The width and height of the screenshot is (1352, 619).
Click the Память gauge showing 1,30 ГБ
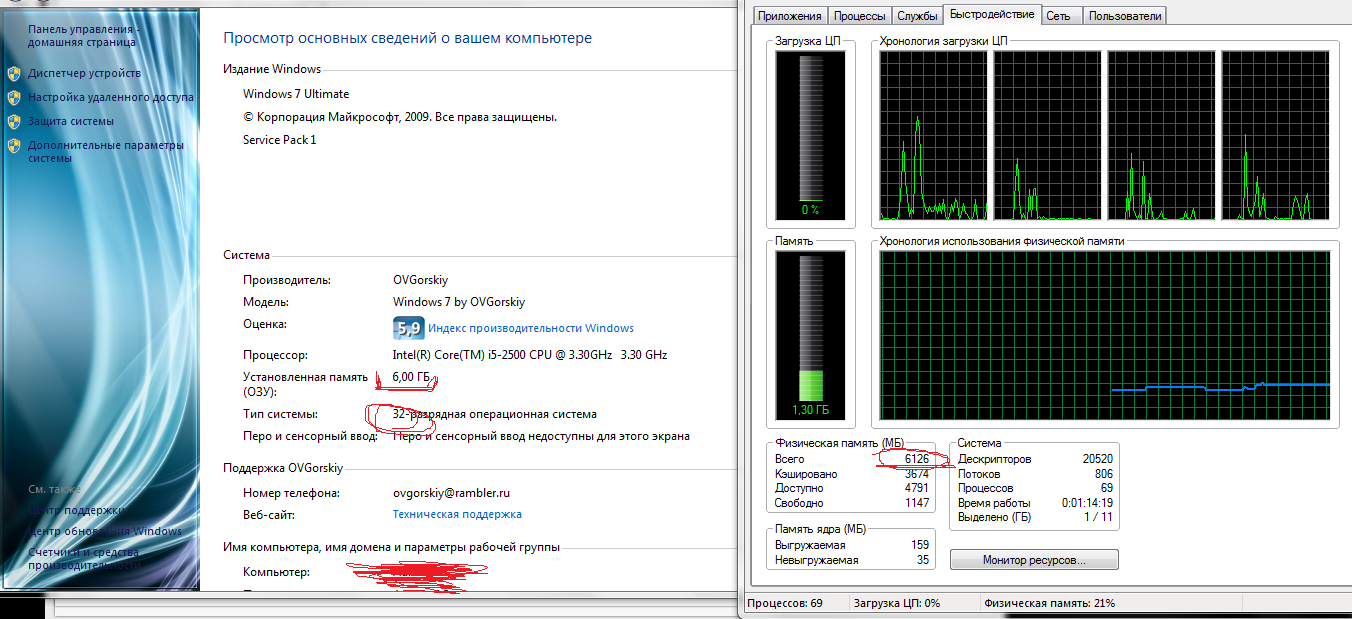(x=810, y=336)
